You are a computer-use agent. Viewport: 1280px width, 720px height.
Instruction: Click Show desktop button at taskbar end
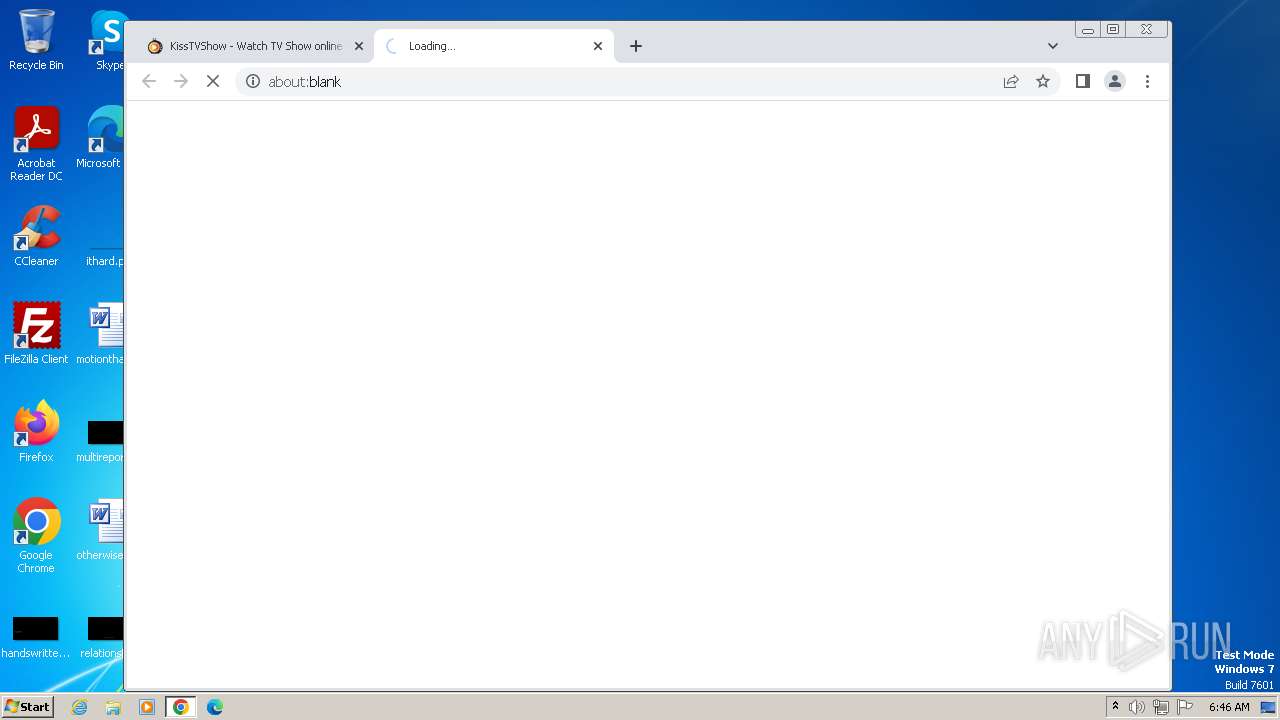(1268, 707)
